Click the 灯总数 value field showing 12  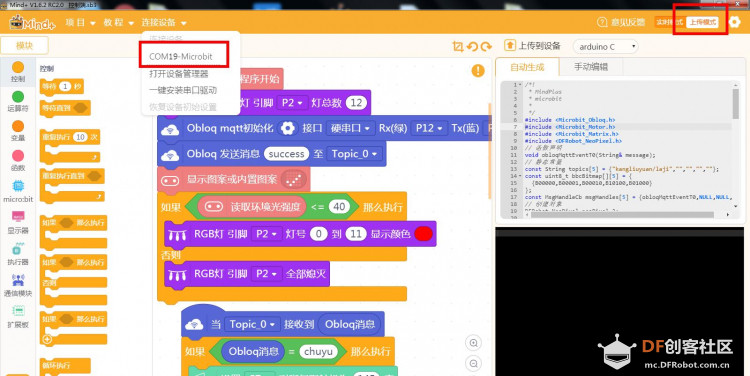click(356, 103)
